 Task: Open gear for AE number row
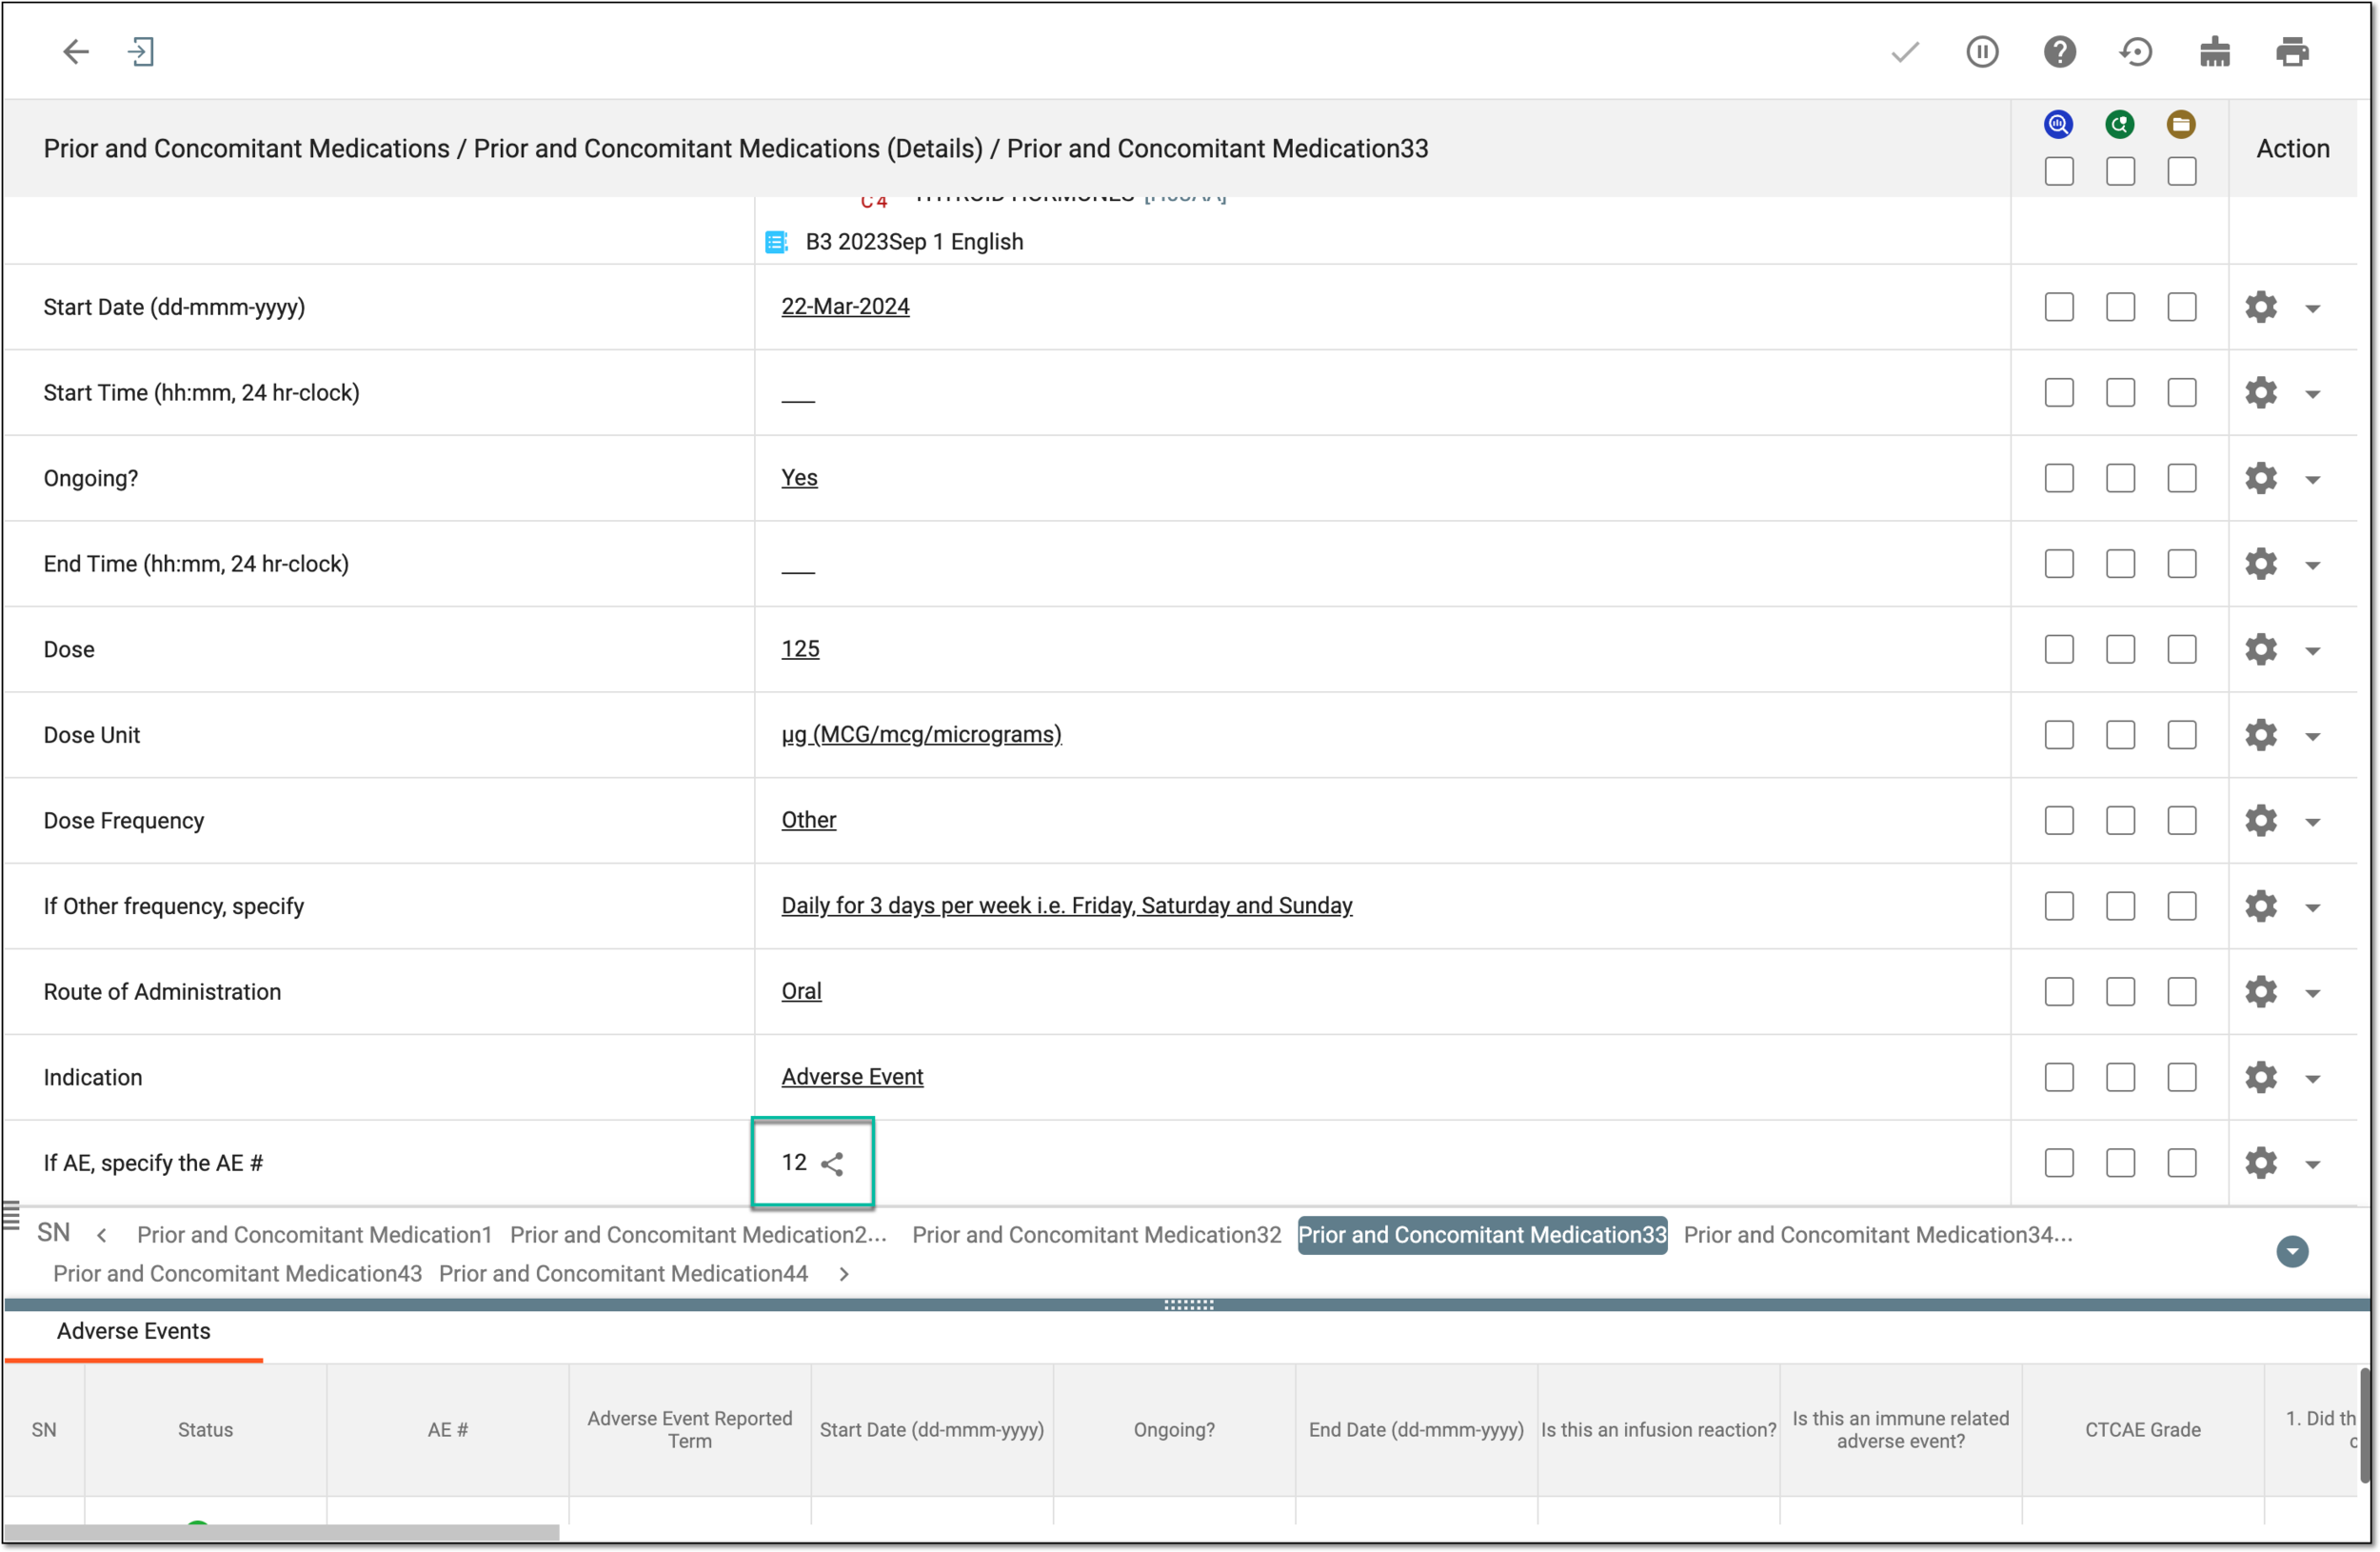point(2261,1163)
